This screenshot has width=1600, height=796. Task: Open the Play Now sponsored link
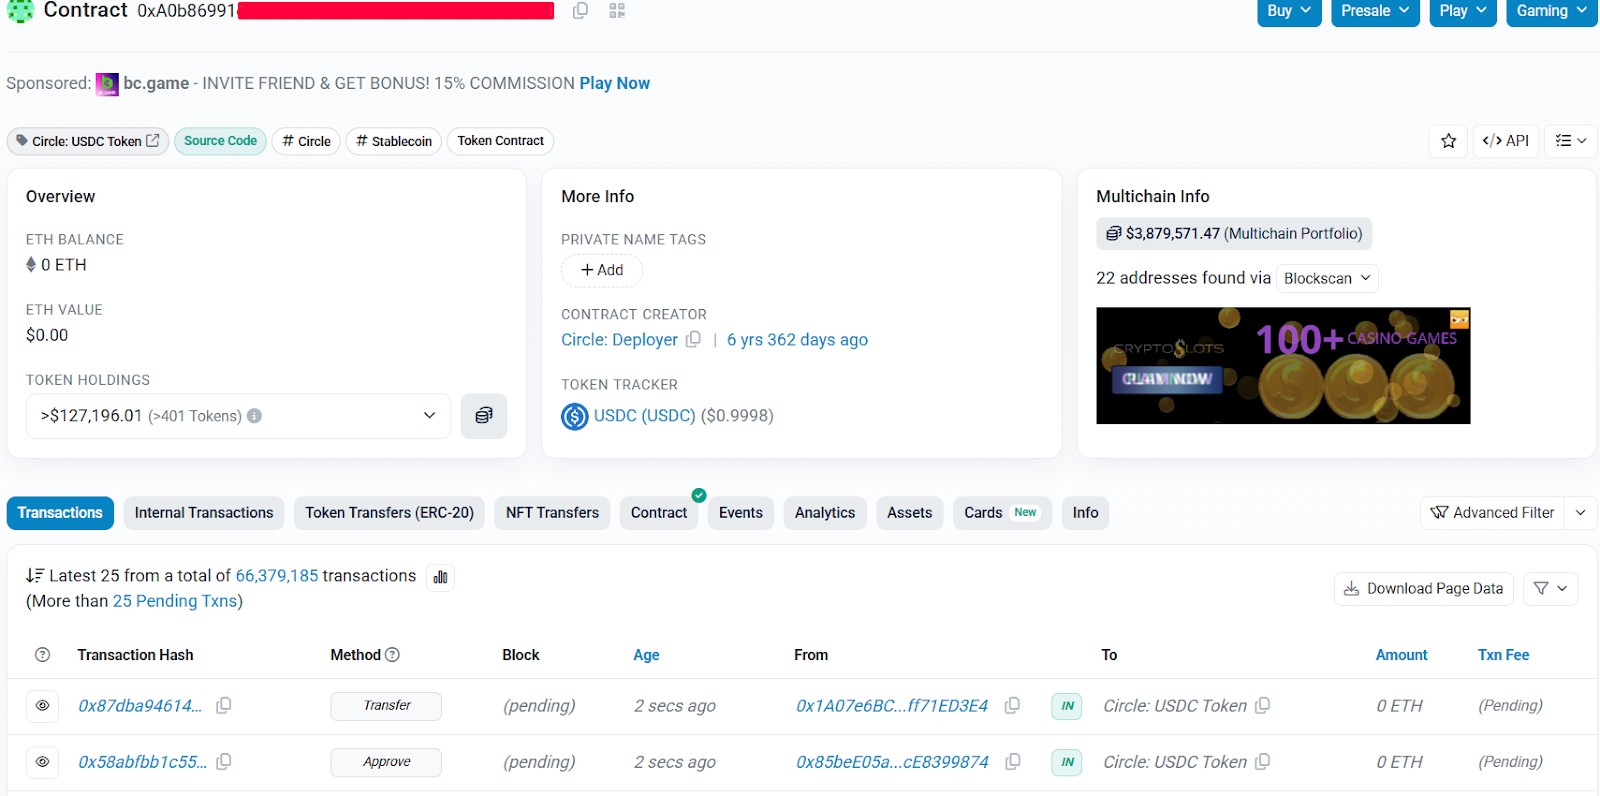pyautogui.click(x=615, y=84)
